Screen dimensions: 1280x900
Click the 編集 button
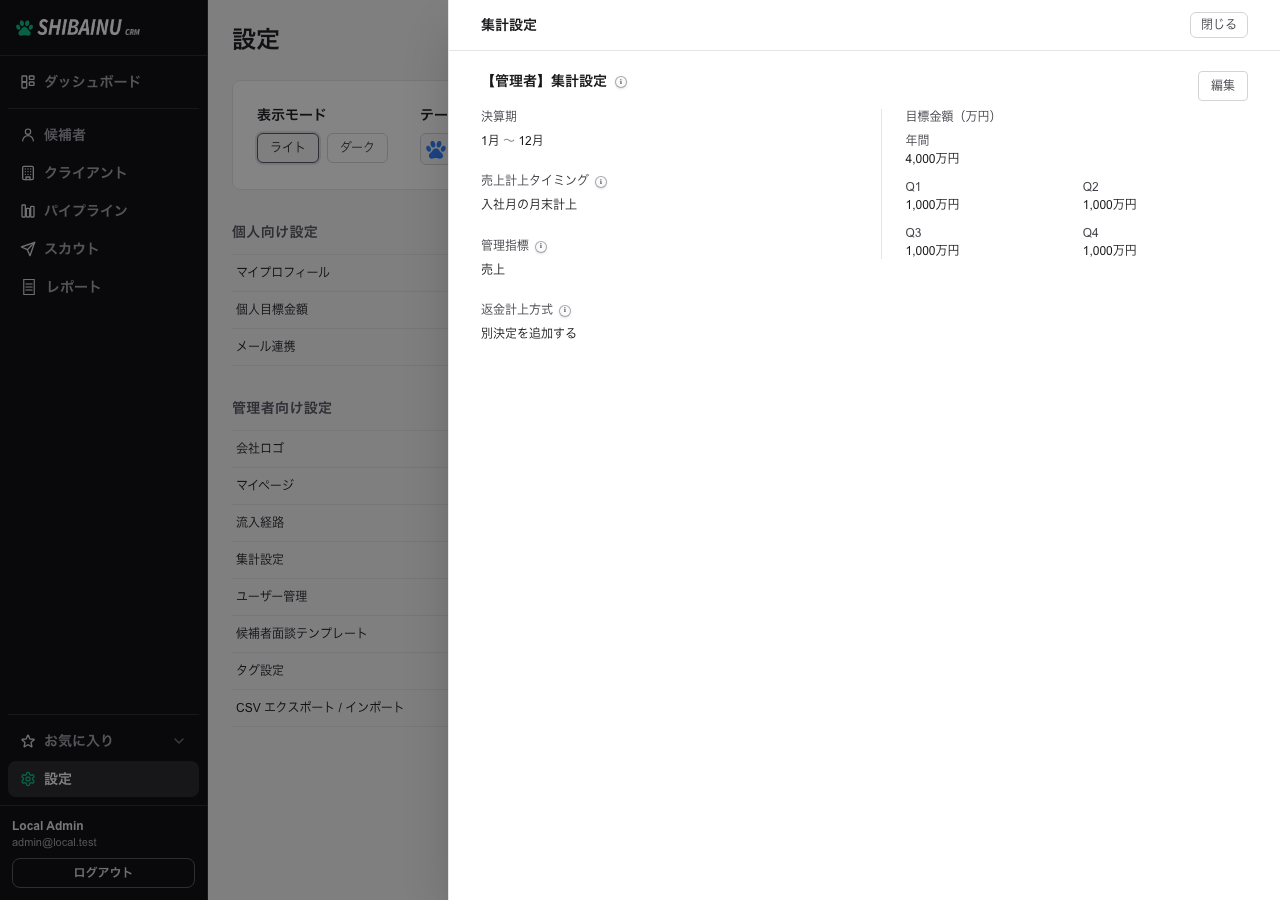(1223, 86)
